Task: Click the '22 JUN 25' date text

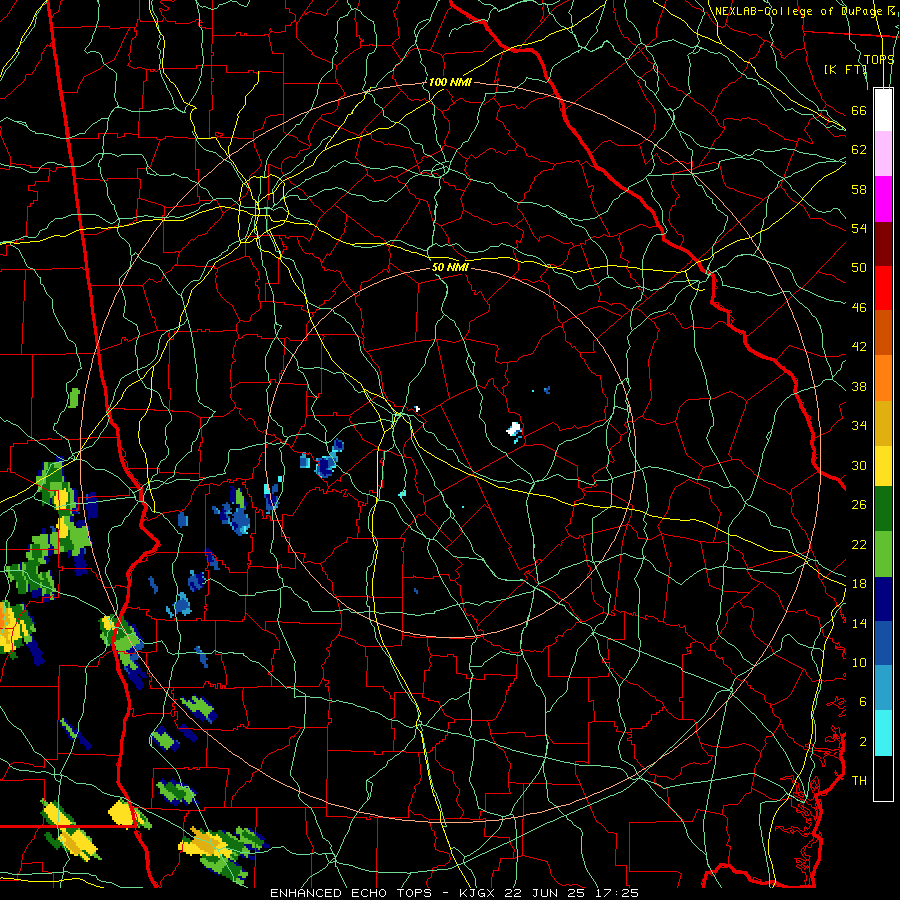Action: [x=548, y=893]
